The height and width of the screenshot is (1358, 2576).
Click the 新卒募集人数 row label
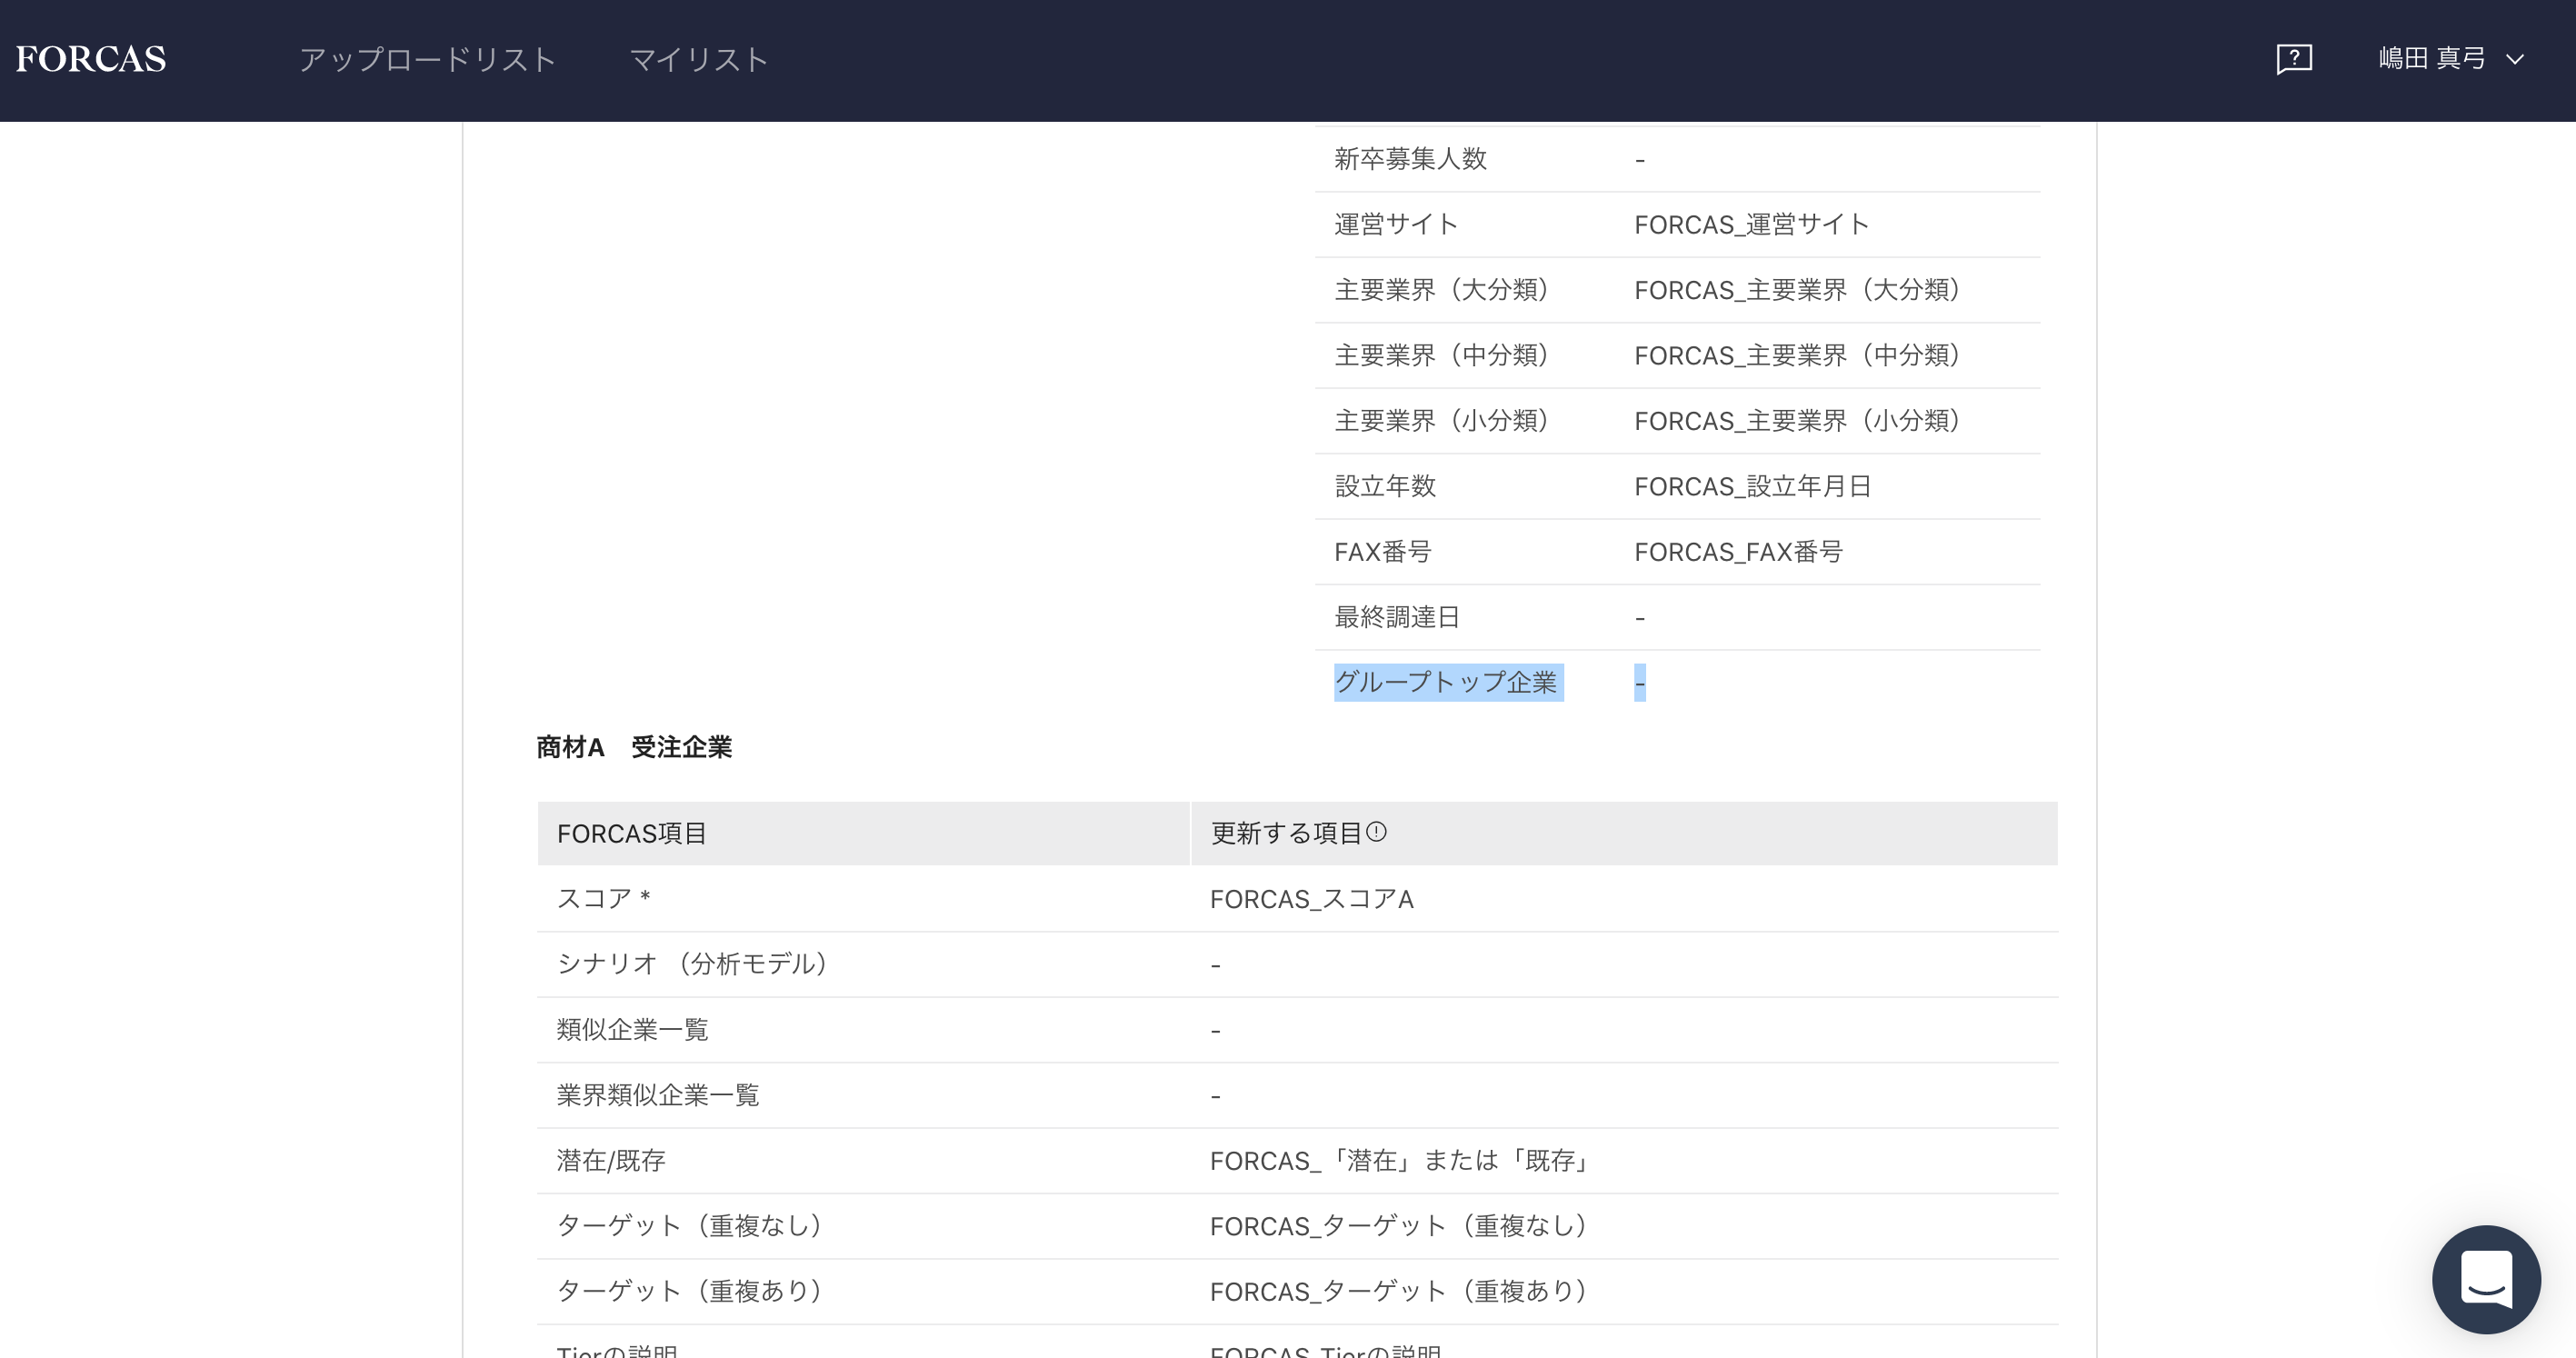pyautogui.click(x=1410, y=158)
